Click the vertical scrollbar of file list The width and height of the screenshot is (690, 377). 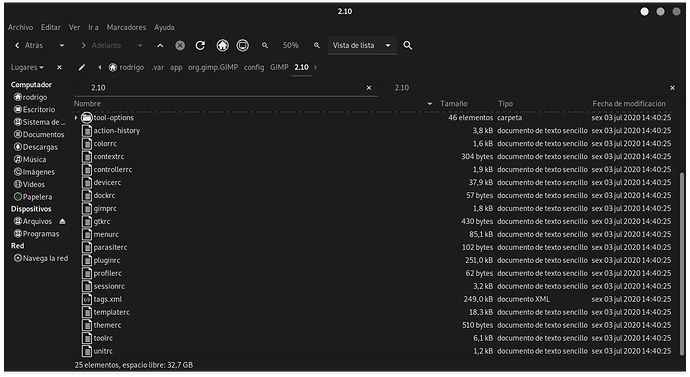pyautogui.click(x=682, y=264)
